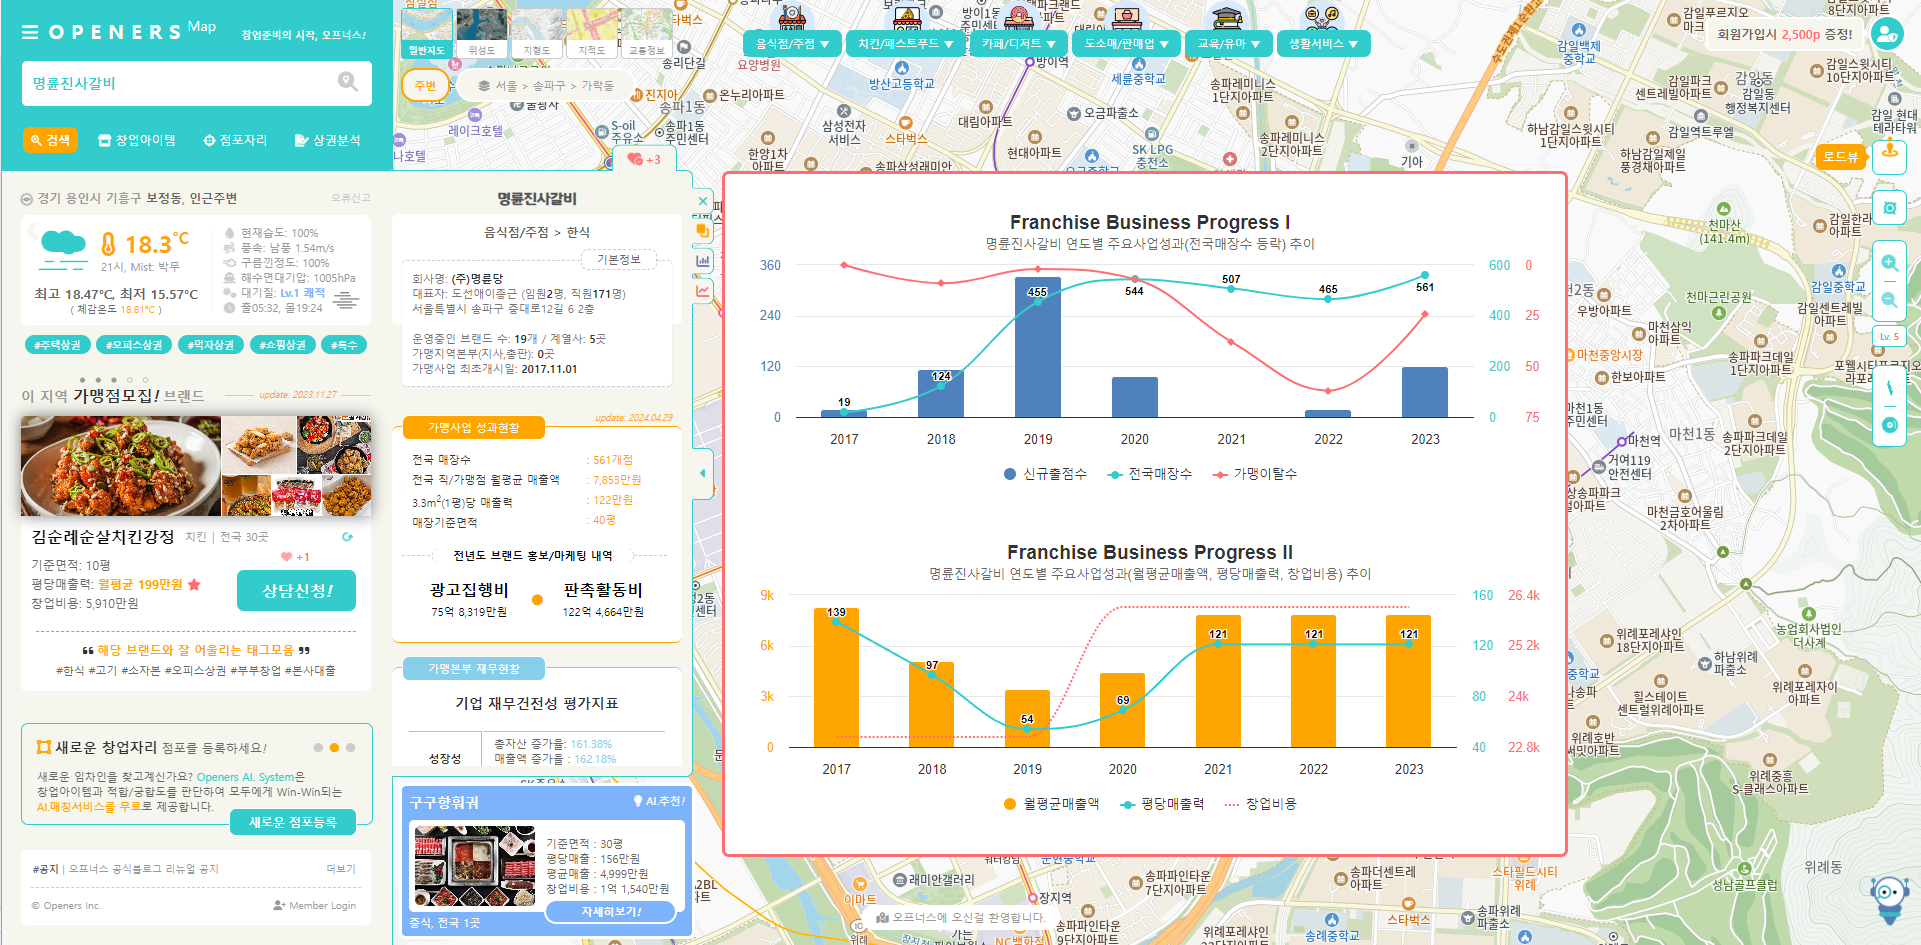Toggle 전국매장수 legend series in chart
The height and width of the screenshot is (945, 1921).
point(1150,474)
